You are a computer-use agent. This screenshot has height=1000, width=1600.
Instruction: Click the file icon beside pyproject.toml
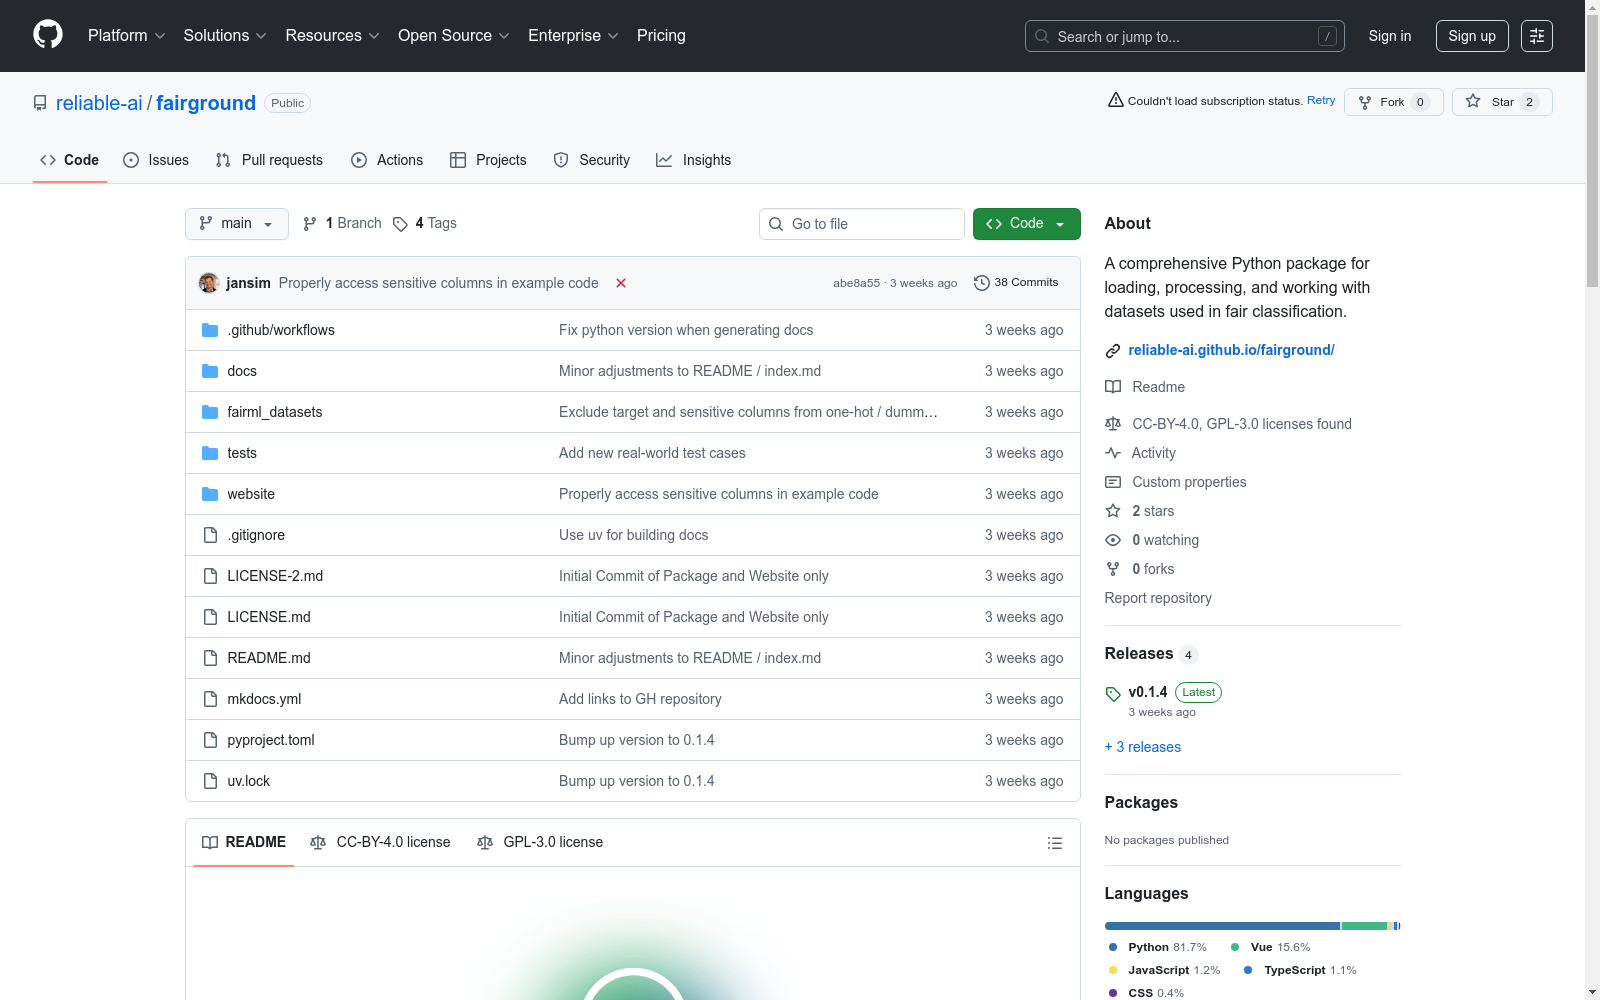210,740
